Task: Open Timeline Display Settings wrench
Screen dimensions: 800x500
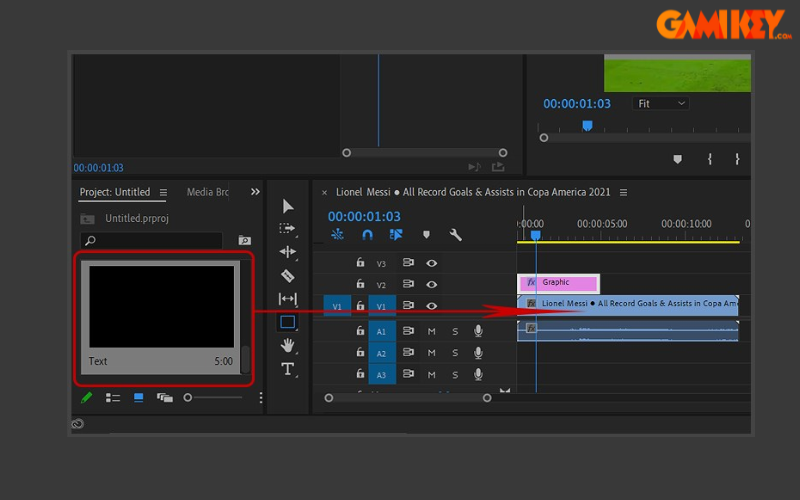Action: (x=456, y=234)
